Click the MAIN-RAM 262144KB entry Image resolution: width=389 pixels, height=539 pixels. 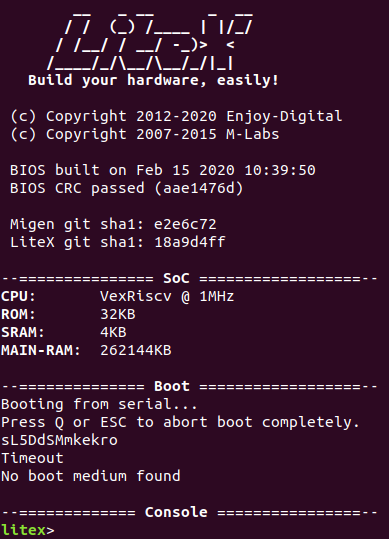(x=86, y=350)
